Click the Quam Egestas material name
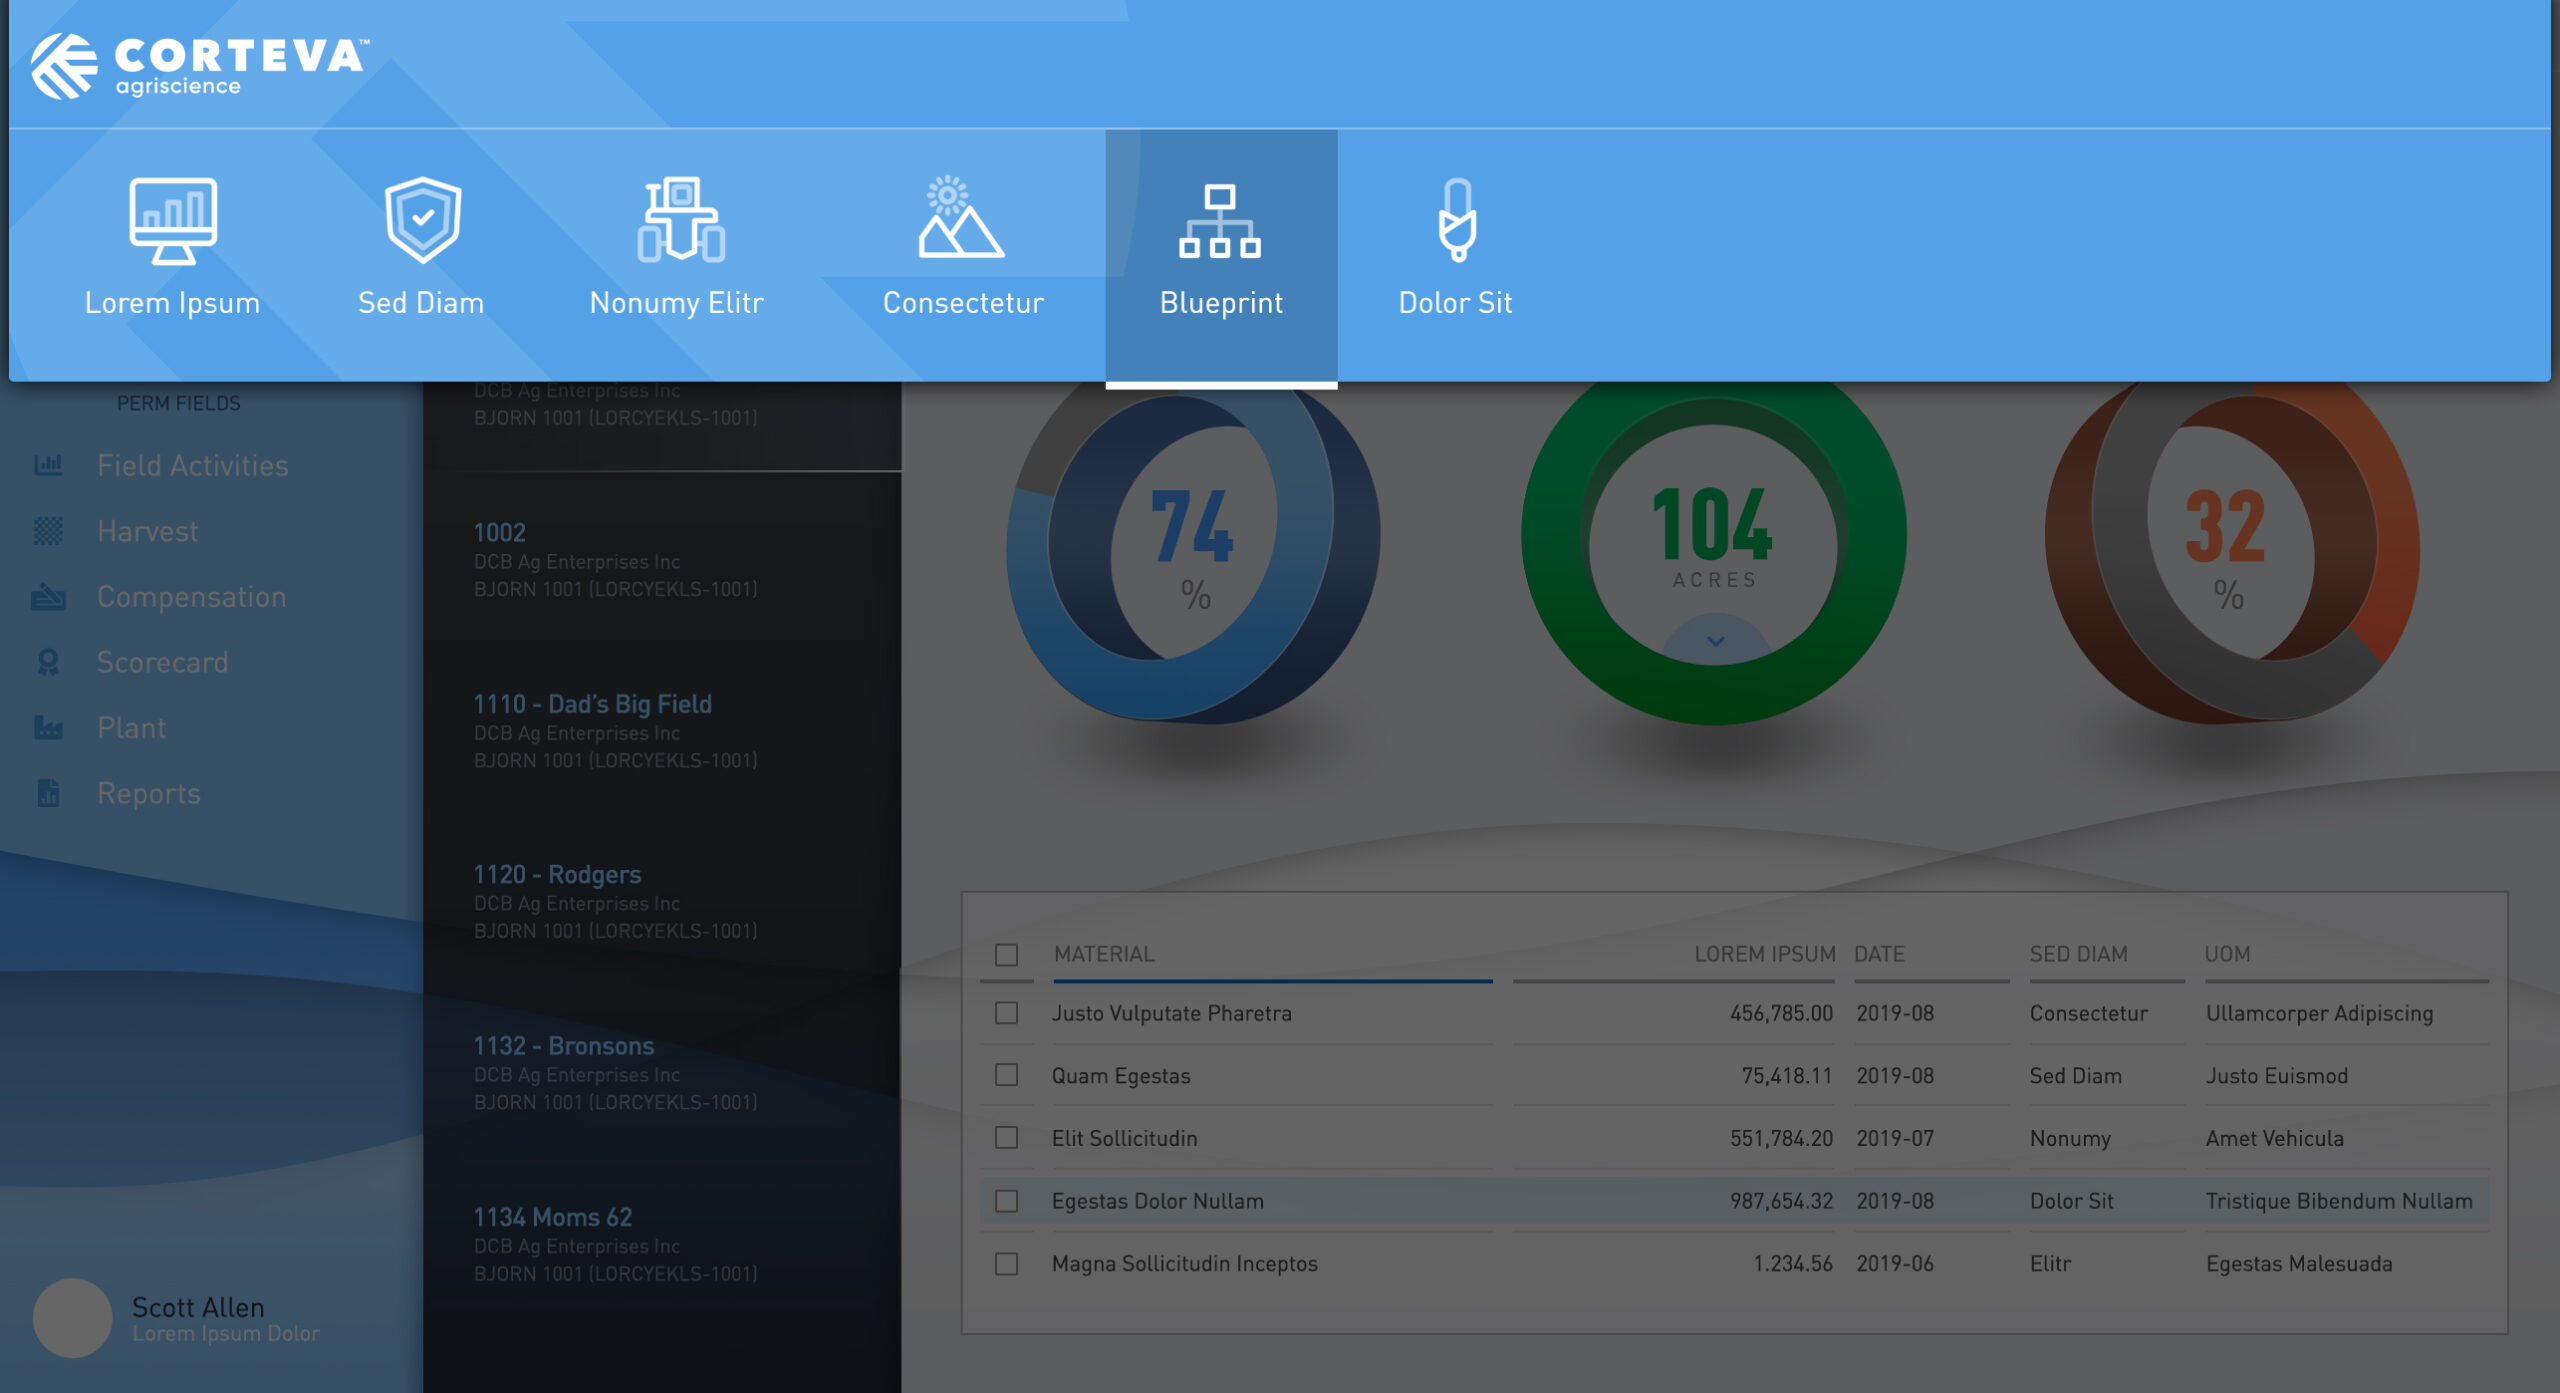Image resolution: width=2560 pixels, height=1393 pixels. pos(1121,1076)
